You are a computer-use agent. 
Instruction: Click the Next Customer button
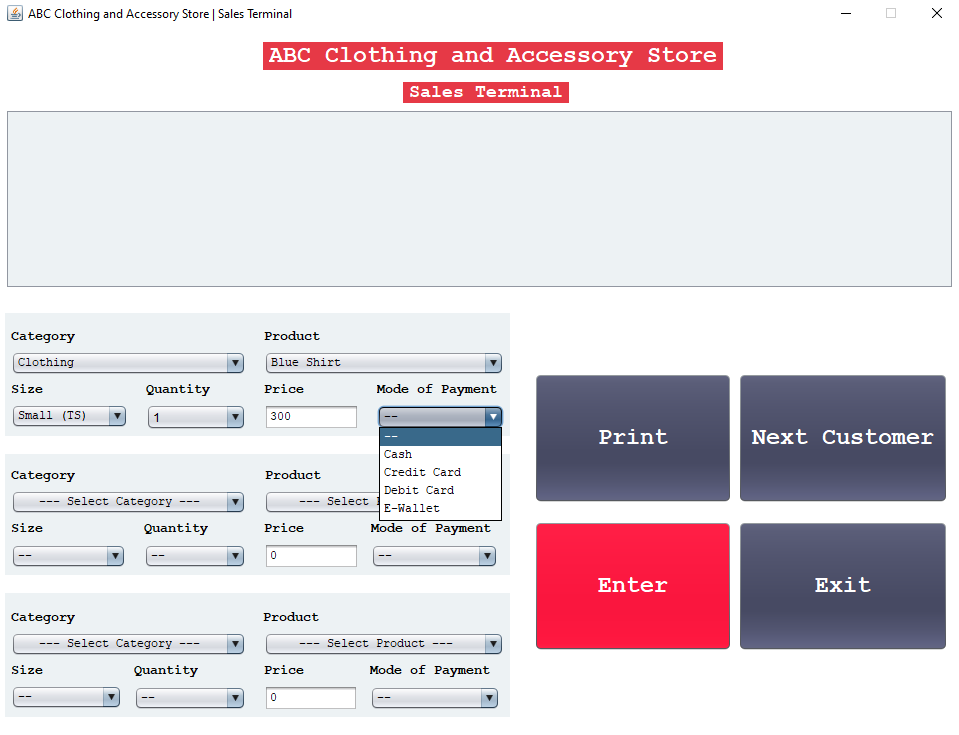point(843,438)
